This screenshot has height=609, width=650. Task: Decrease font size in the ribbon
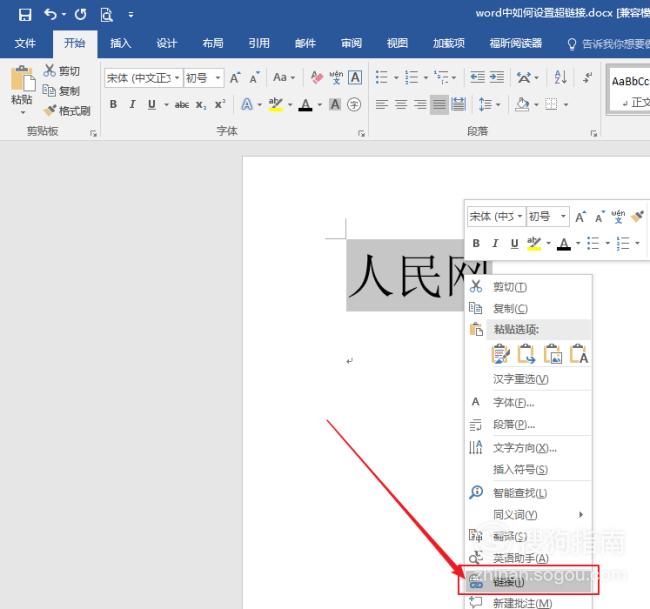tap(254, 78)
